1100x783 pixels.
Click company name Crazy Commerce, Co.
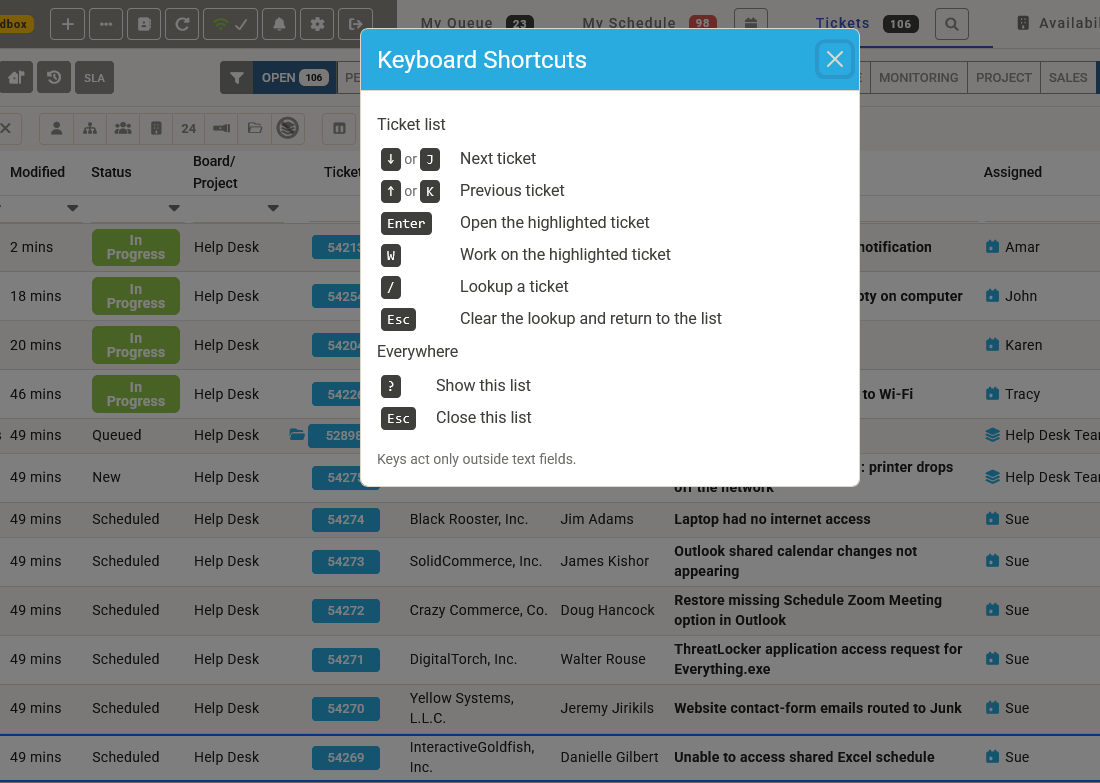point(478,610)
